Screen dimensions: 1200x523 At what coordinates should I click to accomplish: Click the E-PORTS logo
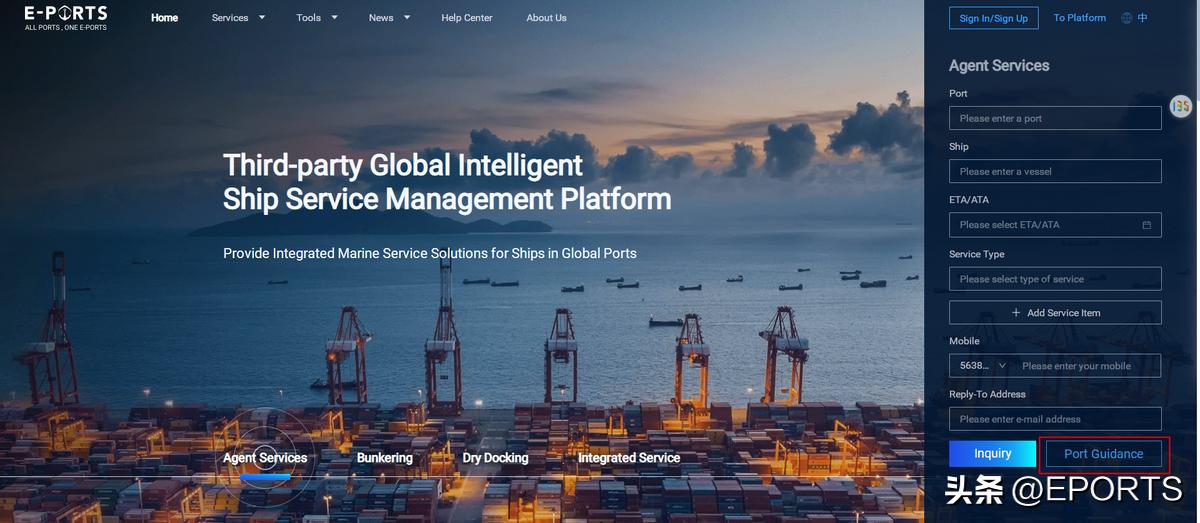[x=66, y=18]
